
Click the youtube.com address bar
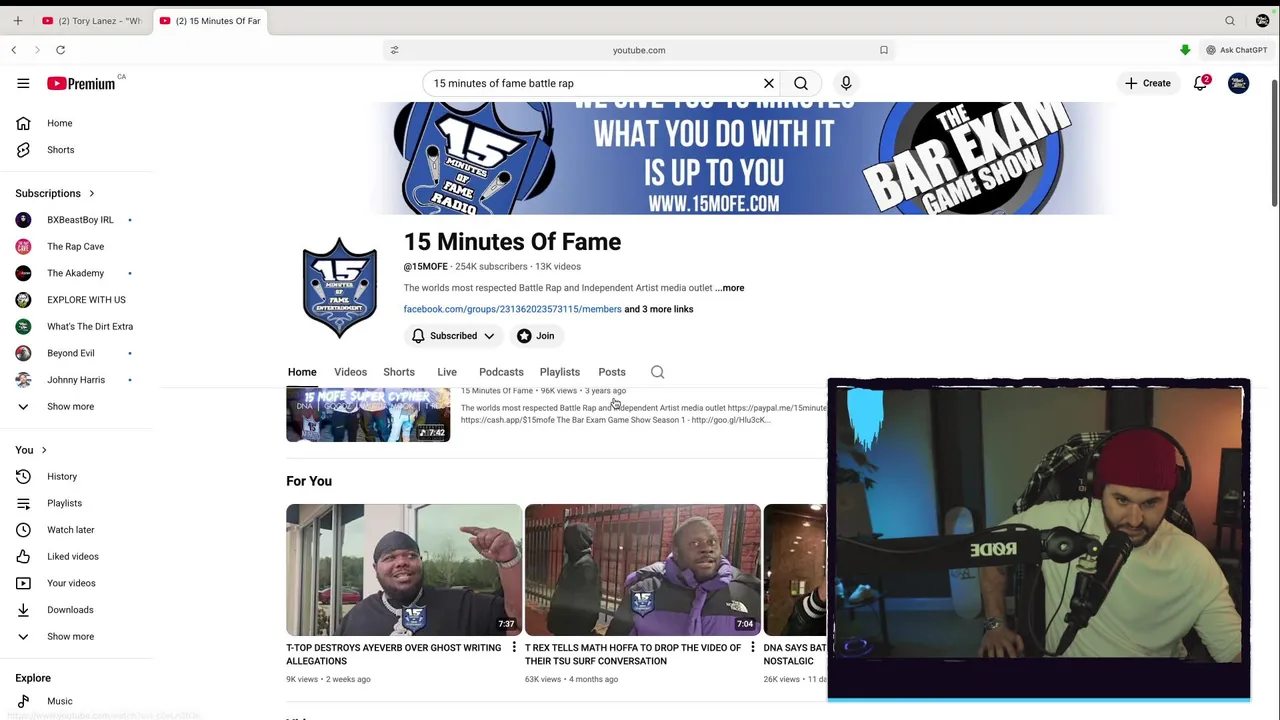point(639,50)
